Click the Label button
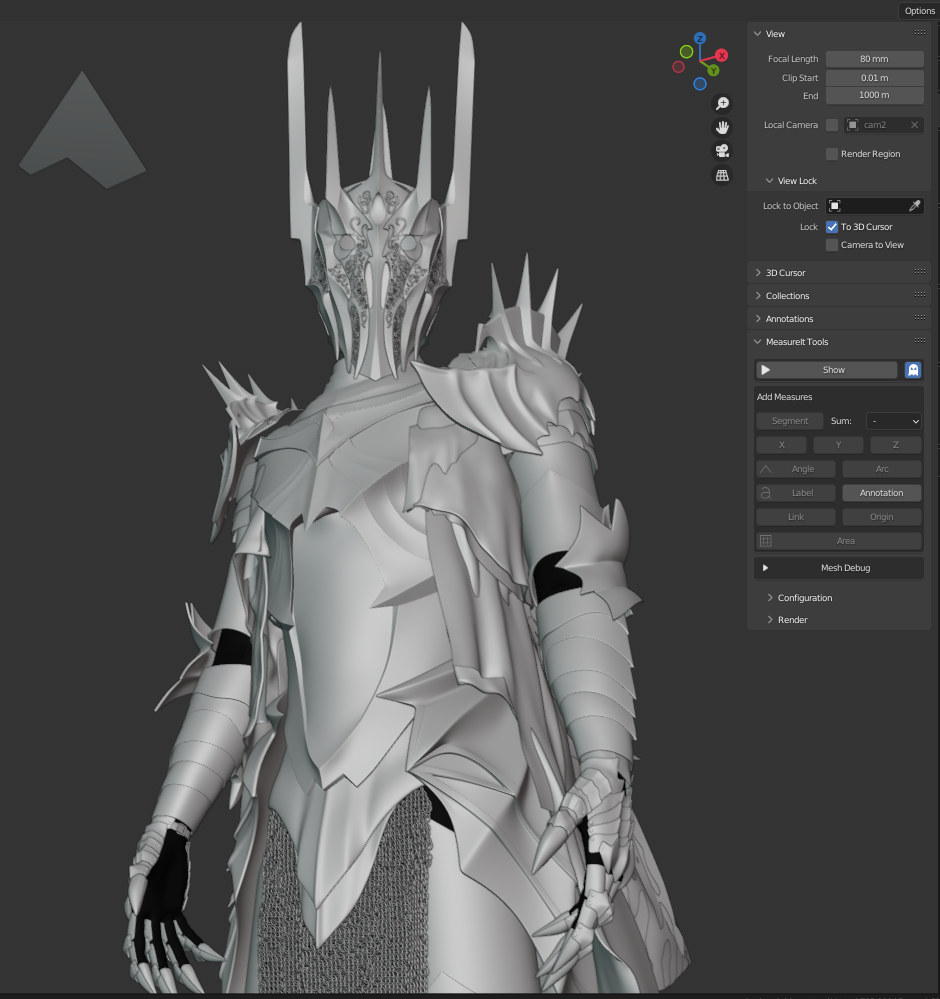The width and height of the screenshot is (940, 999). (796, 493)
